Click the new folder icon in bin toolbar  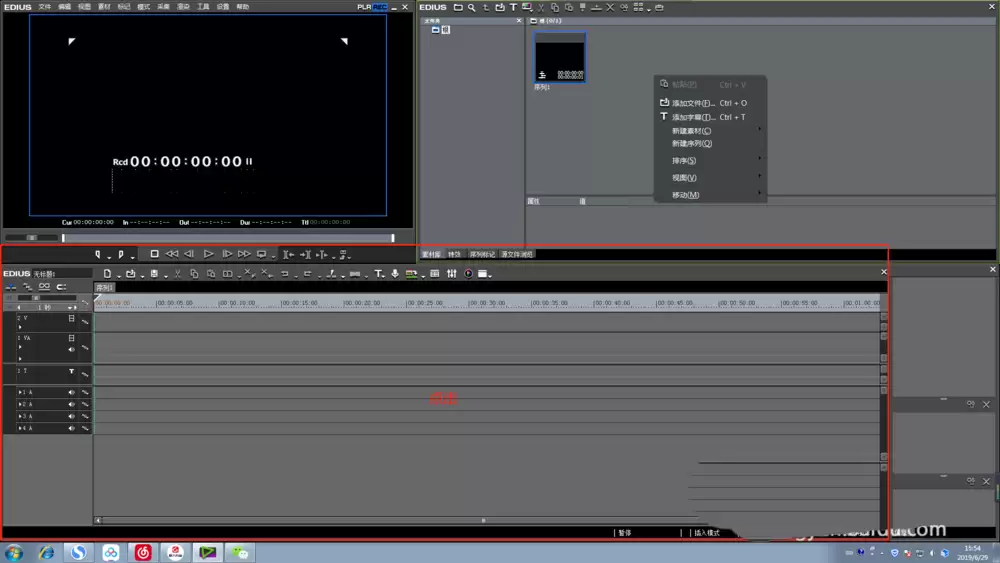(458, 8)
